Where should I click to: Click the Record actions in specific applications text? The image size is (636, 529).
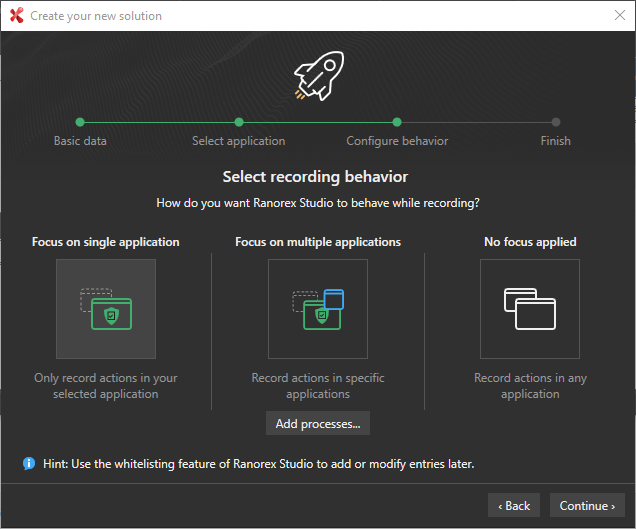pos(318,386)
